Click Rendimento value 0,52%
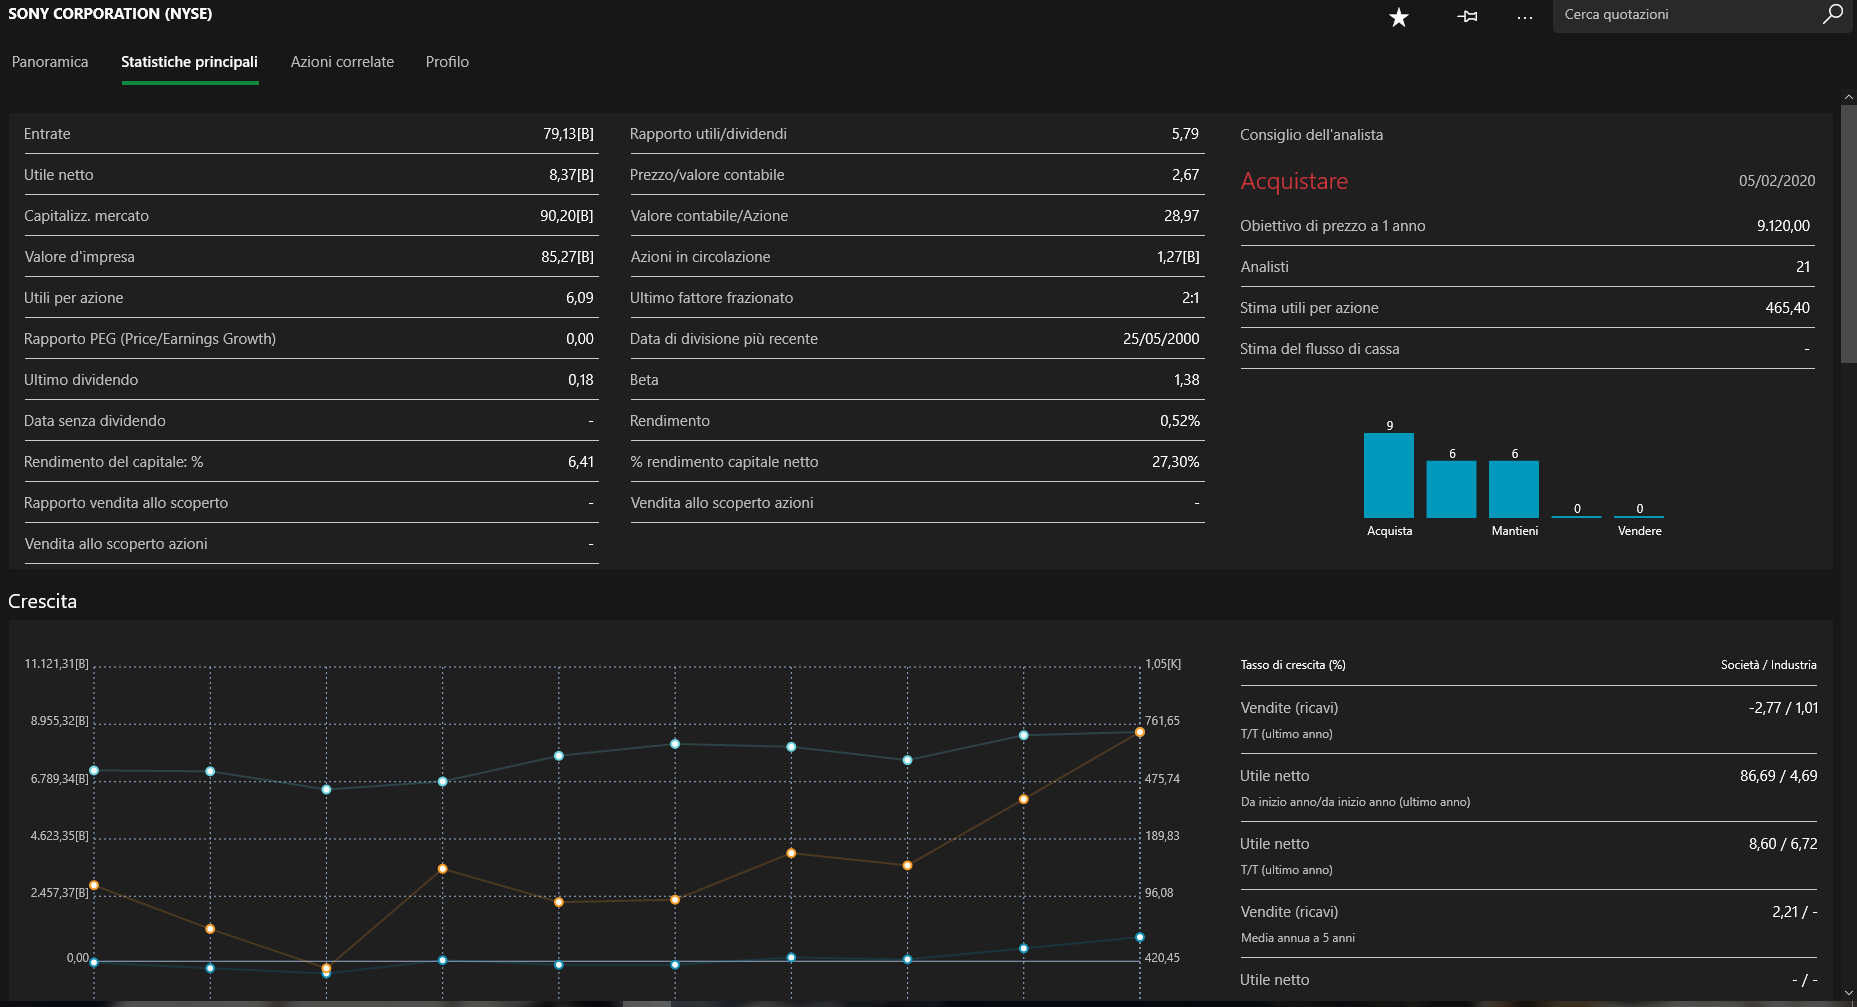Image resolution: width=1857 pixels, height=1007 pixels. pyautogui.click(x=1180, y=421)
